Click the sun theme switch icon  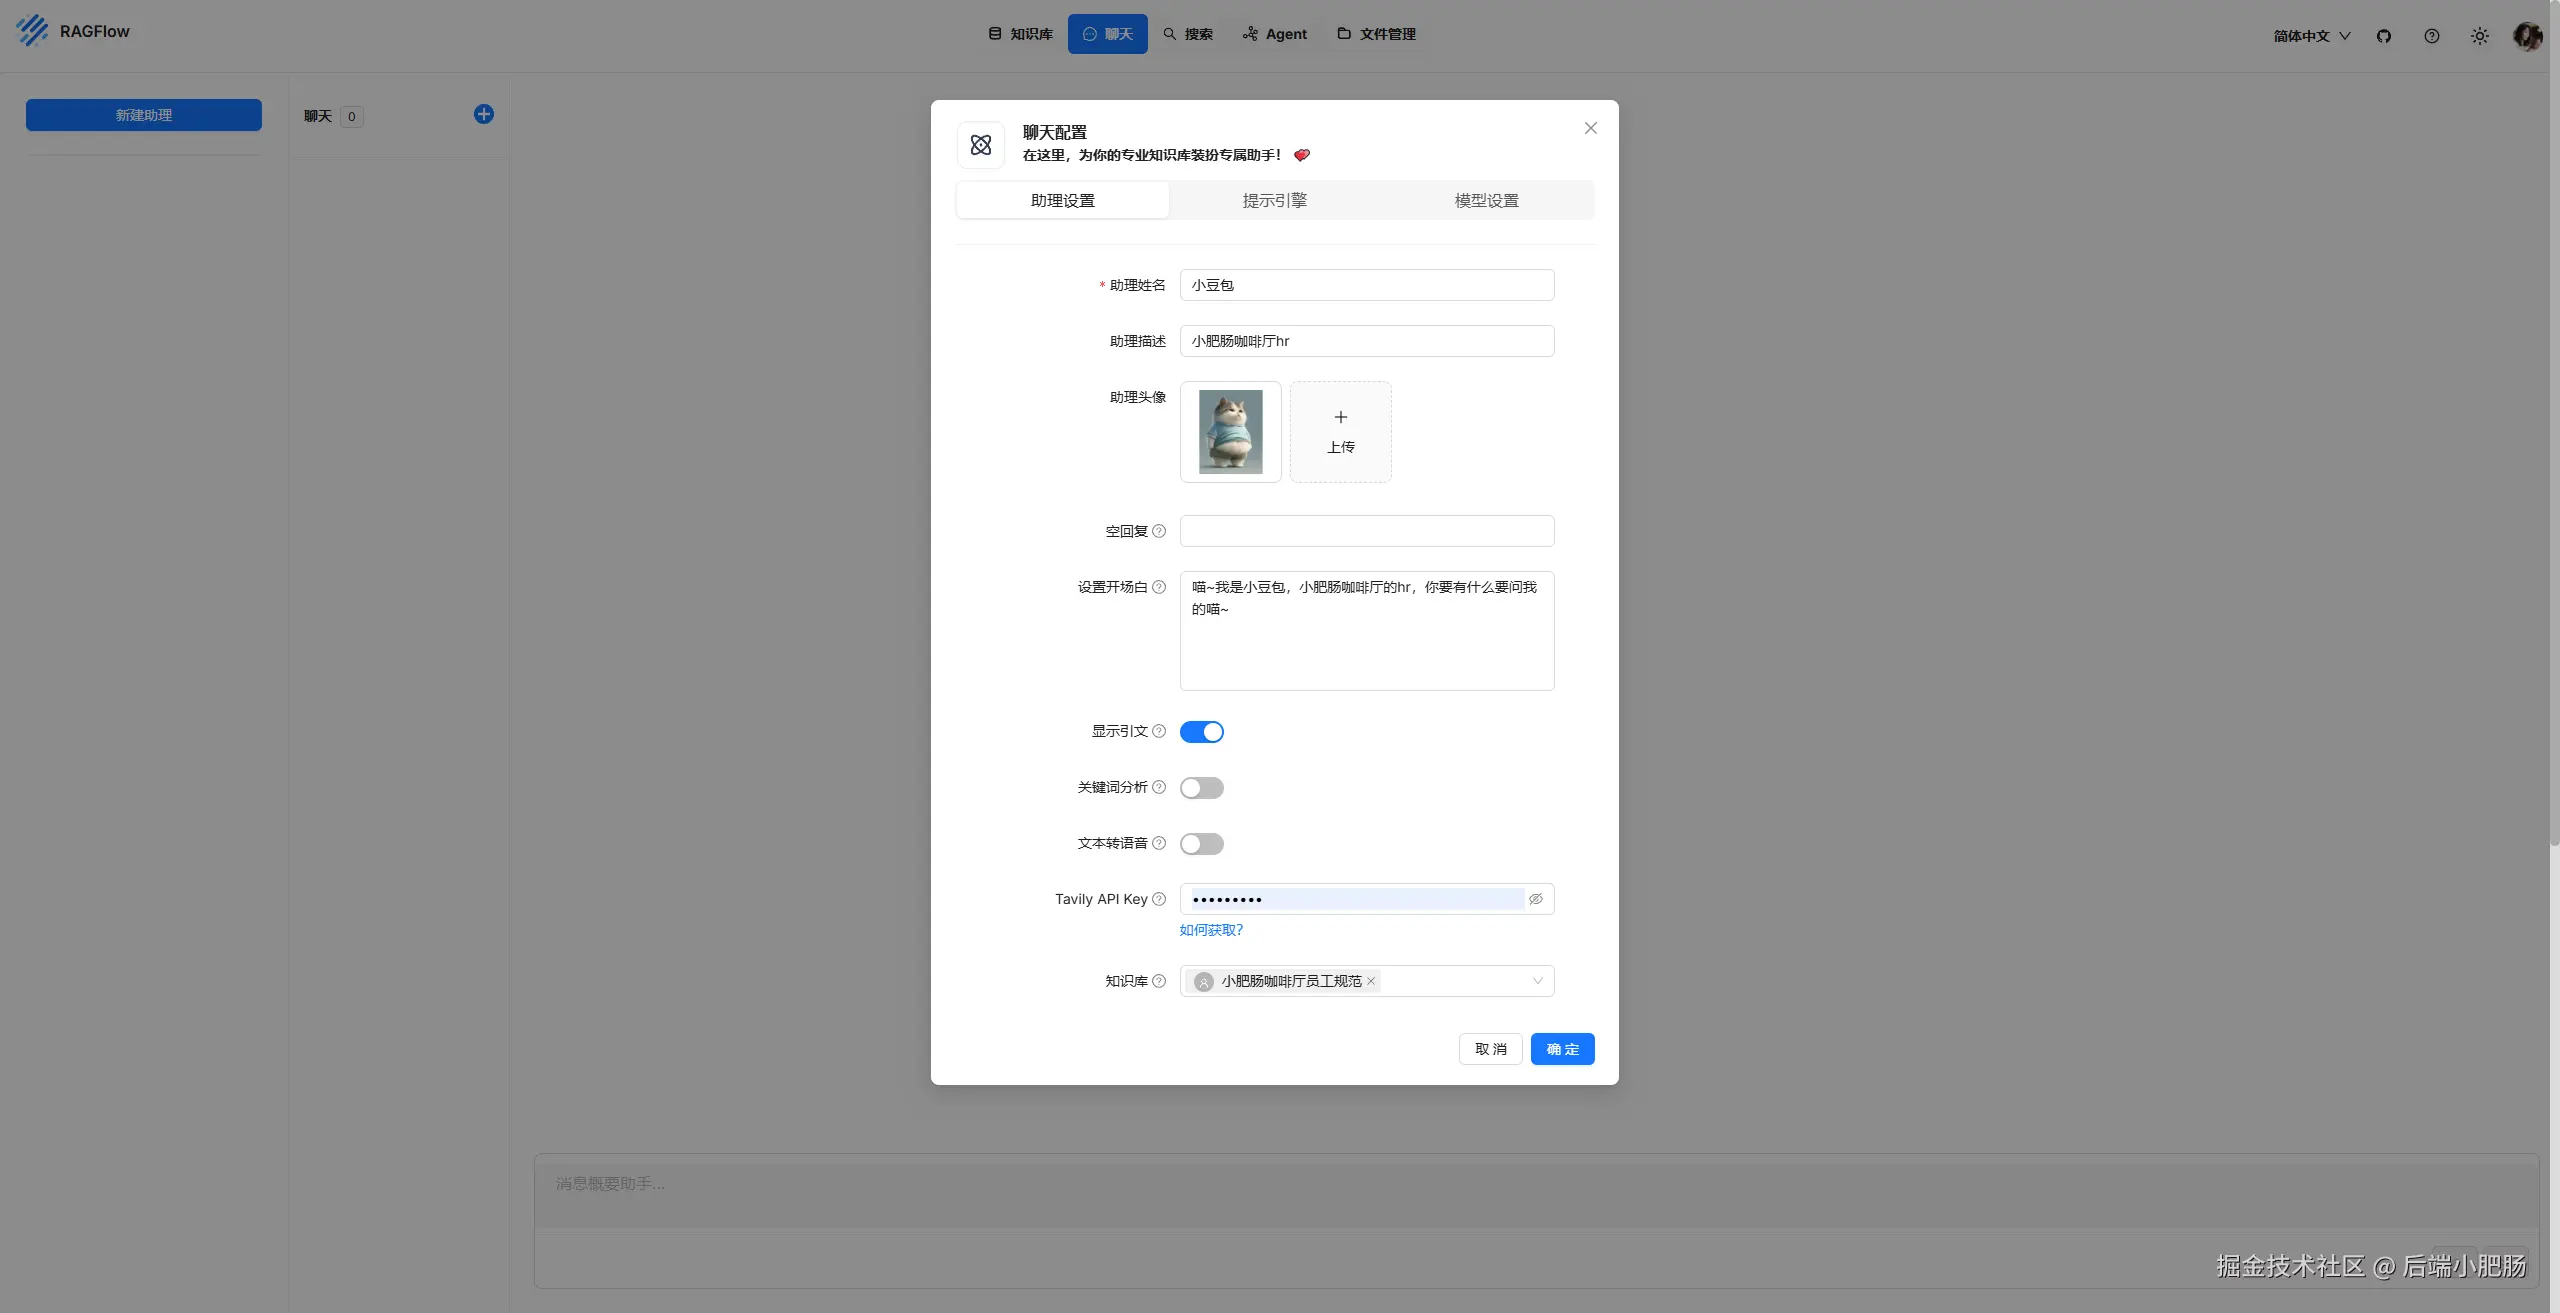[2480, 36]
